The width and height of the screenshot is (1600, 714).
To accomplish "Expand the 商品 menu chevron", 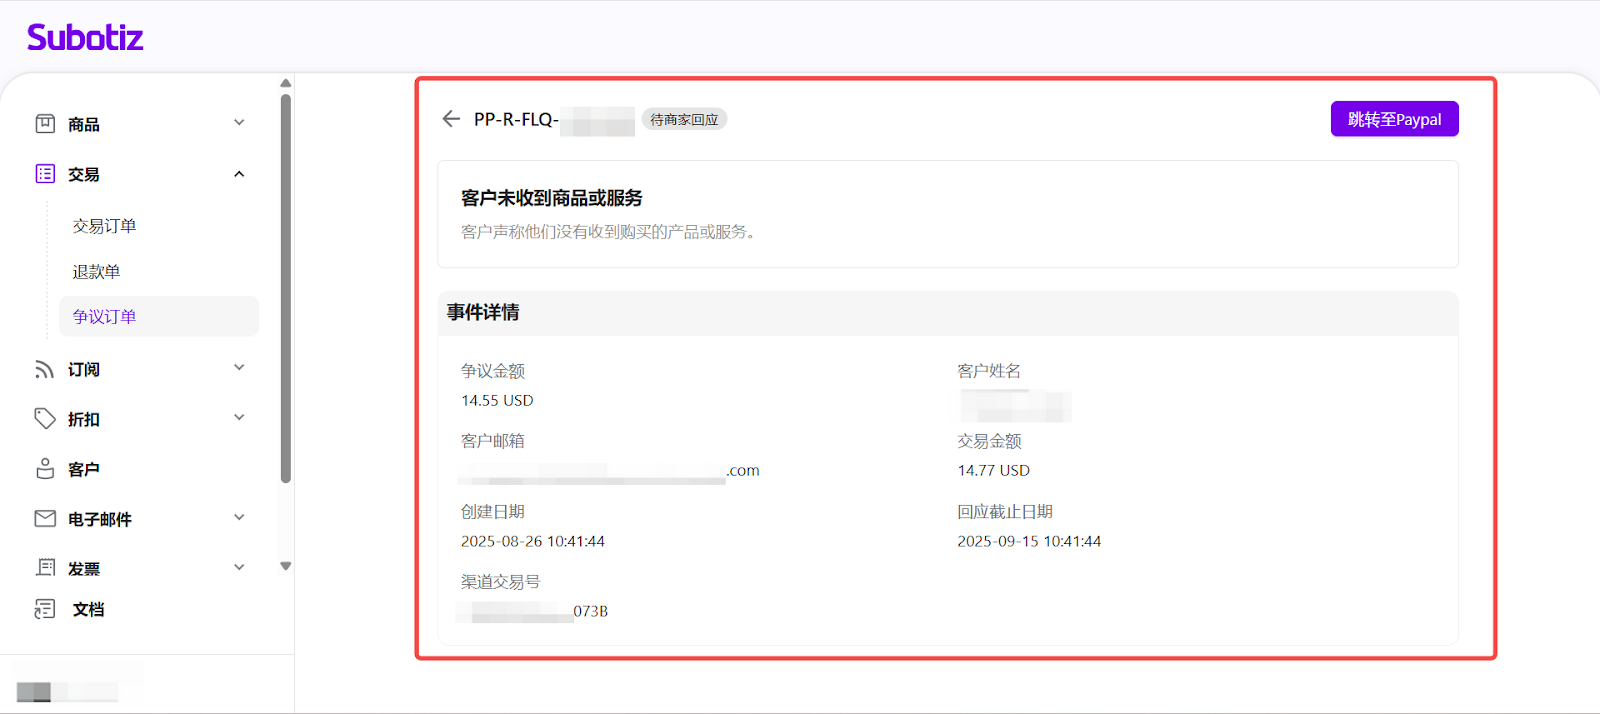I will point(239,123).
